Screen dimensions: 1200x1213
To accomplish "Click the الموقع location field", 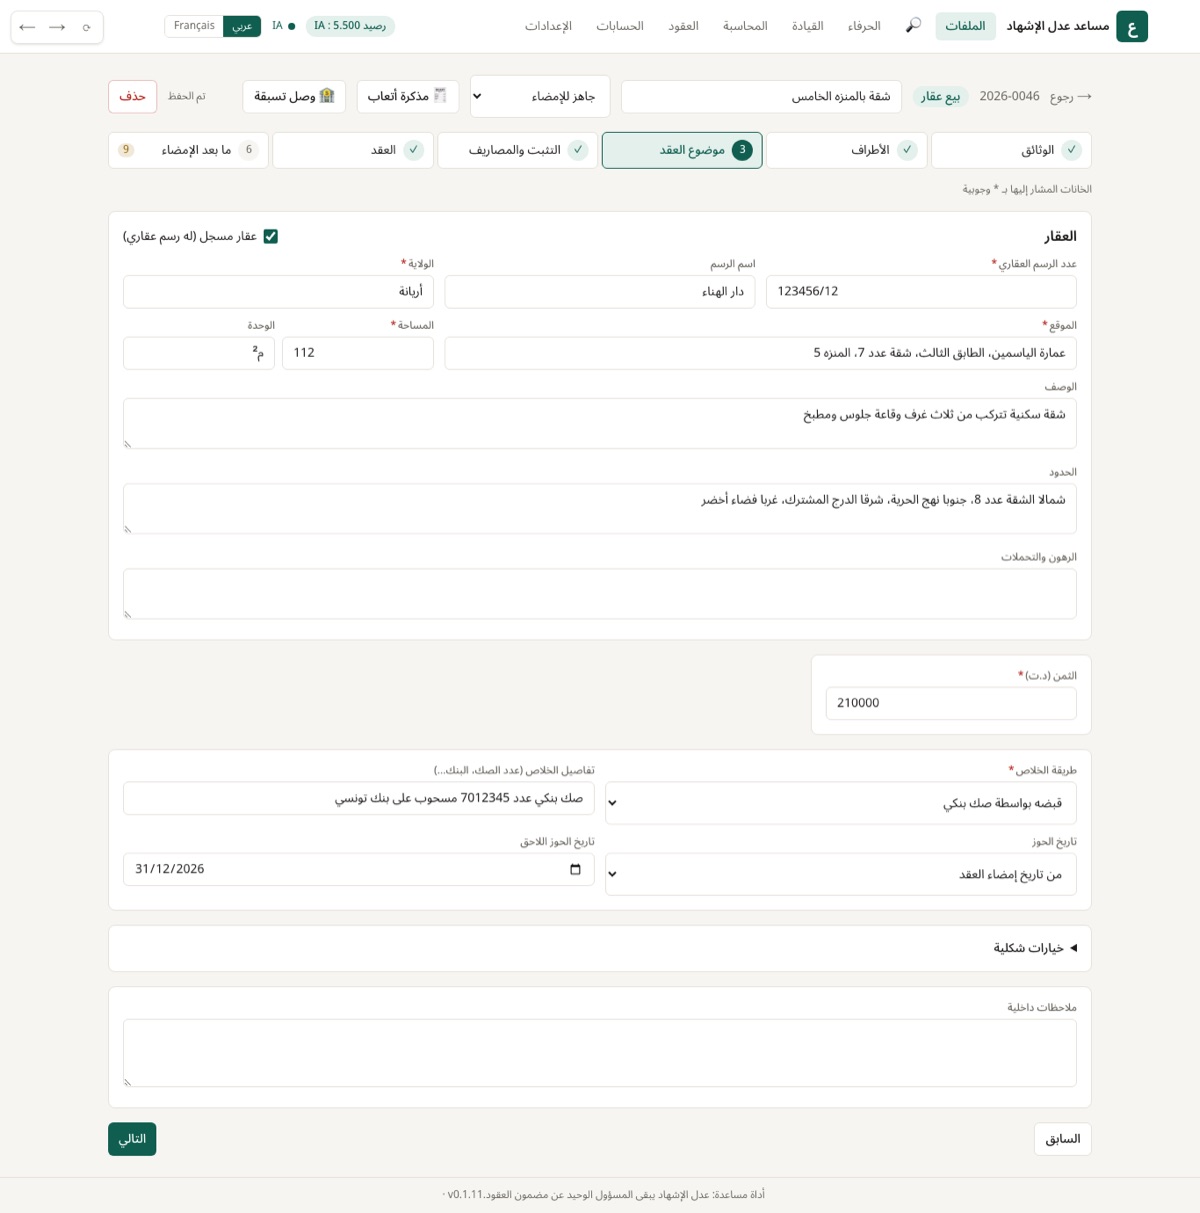I will pos(761,353).
